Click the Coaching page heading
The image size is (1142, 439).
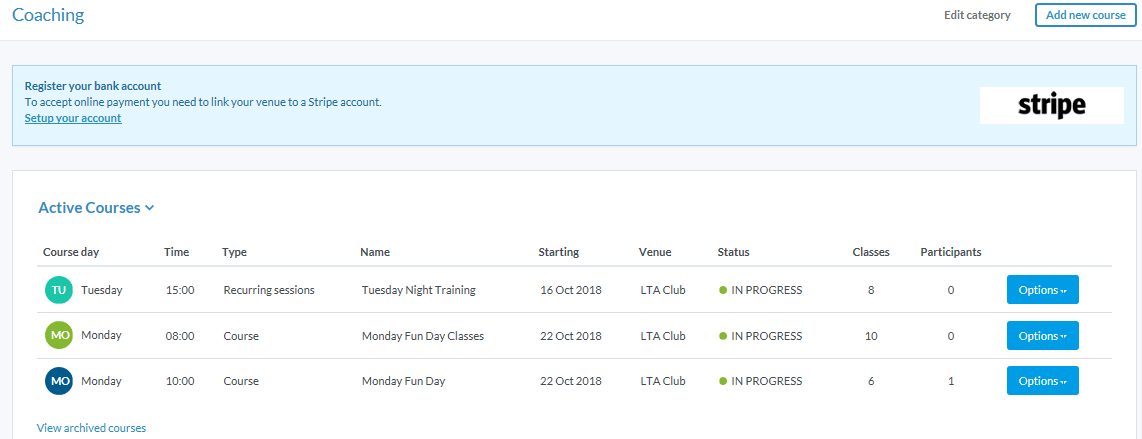point(48,15)
